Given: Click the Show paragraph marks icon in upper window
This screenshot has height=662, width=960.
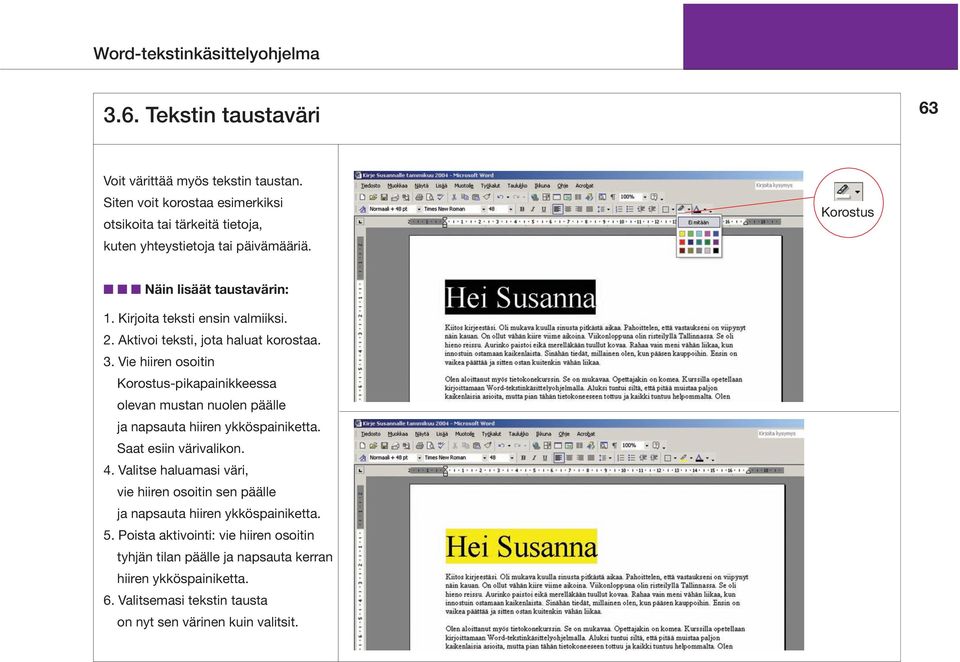Looking at the screenshot, I should point(613,197).
